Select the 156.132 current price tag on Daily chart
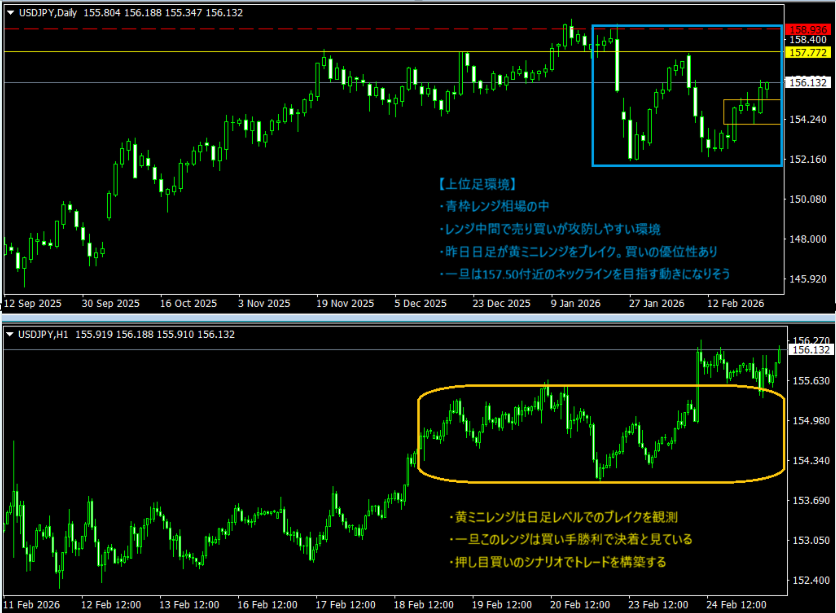This screenshot has height=613, width=836. pos(808,82)
